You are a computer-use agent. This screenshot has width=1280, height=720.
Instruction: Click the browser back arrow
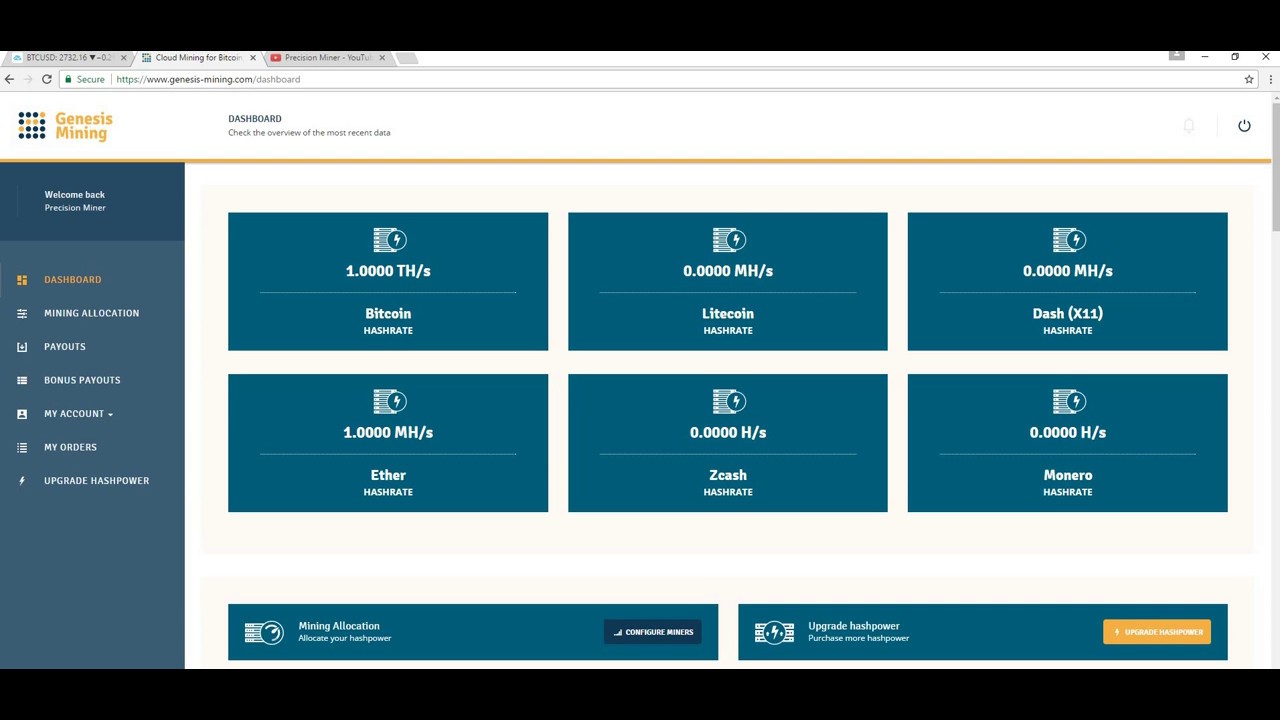(10, 79)
